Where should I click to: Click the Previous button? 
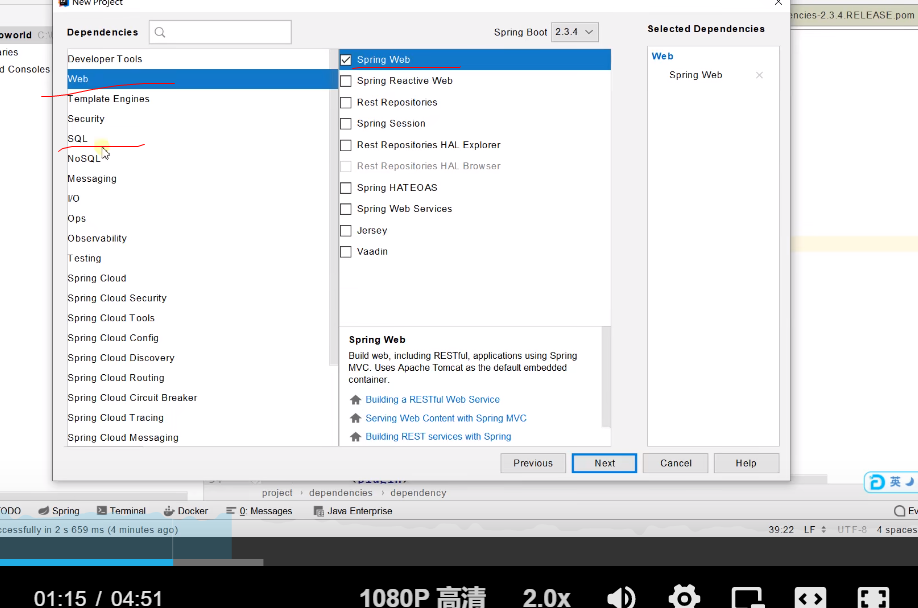pos(533,463)
